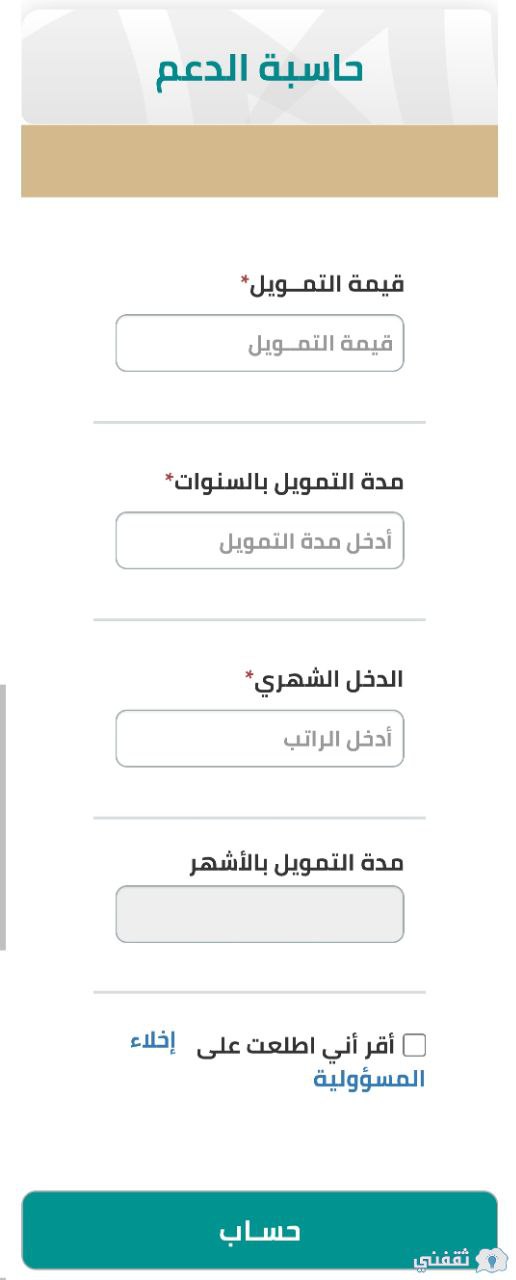Click the مدة التمويل بالسنوات field label
The image size is (516, 1280).
290,482
